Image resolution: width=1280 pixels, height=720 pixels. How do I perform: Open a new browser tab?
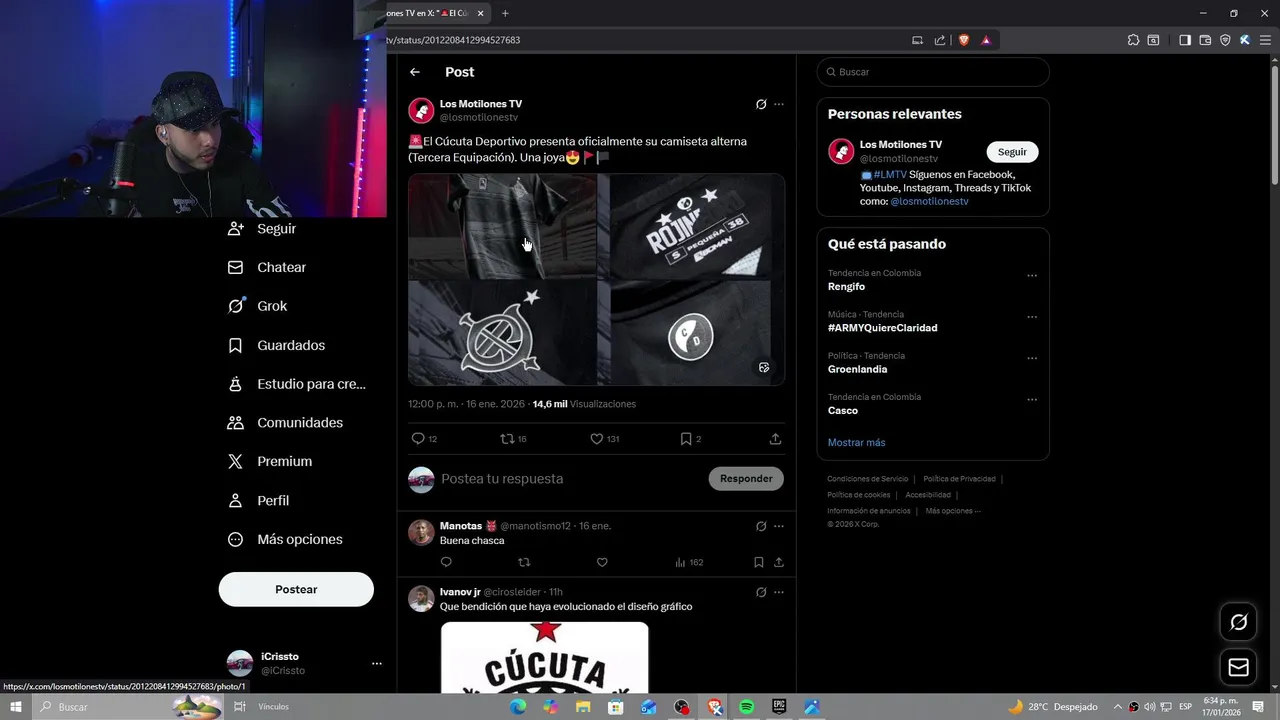point(505,13)
